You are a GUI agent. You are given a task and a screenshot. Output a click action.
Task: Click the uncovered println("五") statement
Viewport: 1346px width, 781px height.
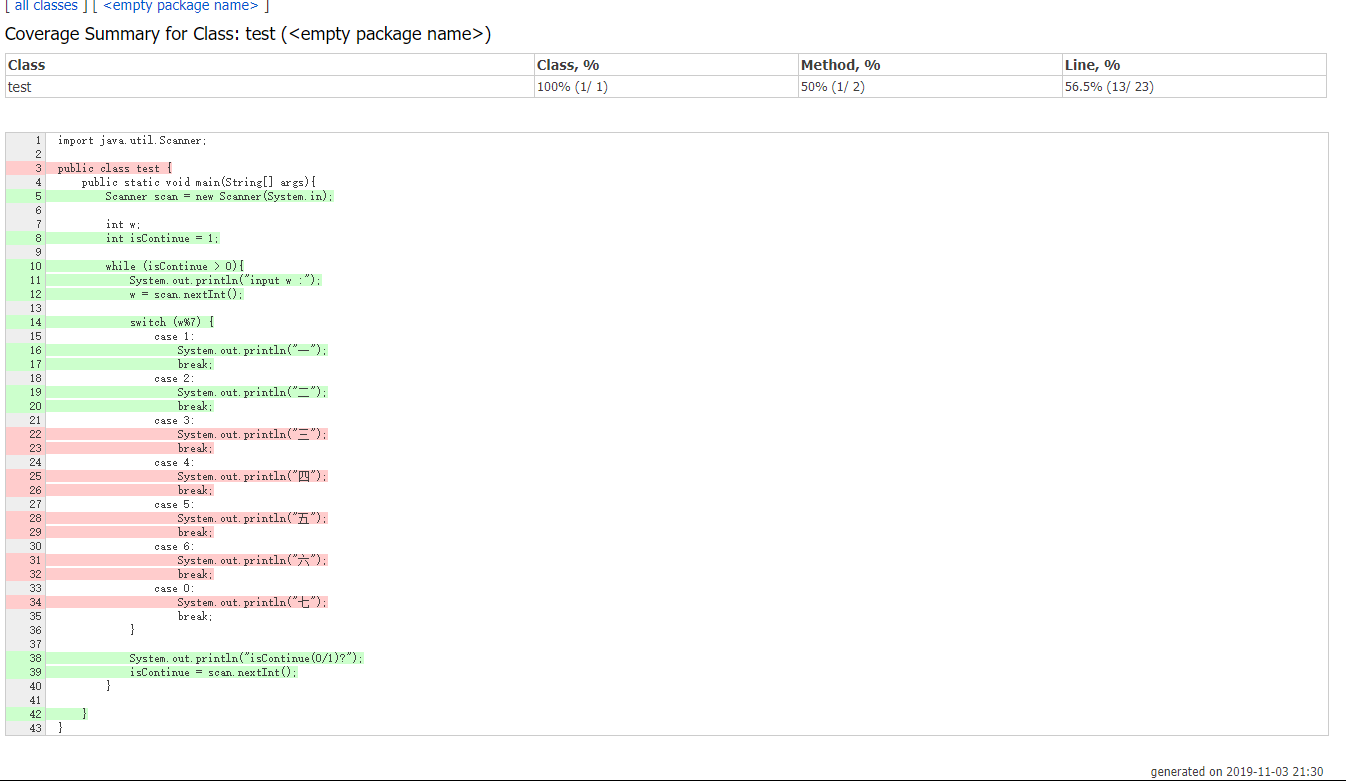click(x=252, y=518)
